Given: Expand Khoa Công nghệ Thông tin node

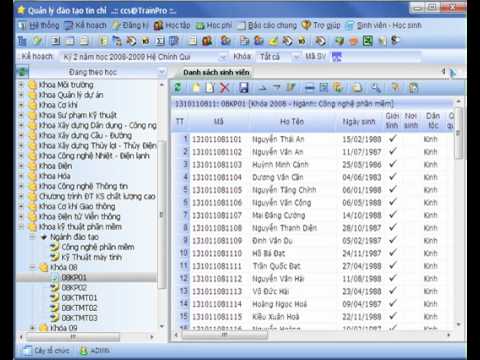Looking at the screenshot, I should pos(21,186).
